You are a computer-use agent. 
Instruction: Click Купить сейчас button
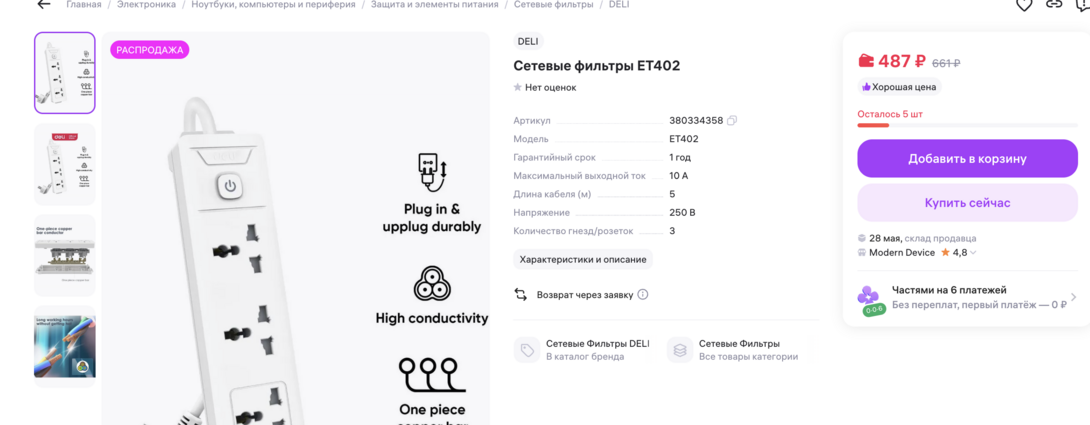point(967,203)
